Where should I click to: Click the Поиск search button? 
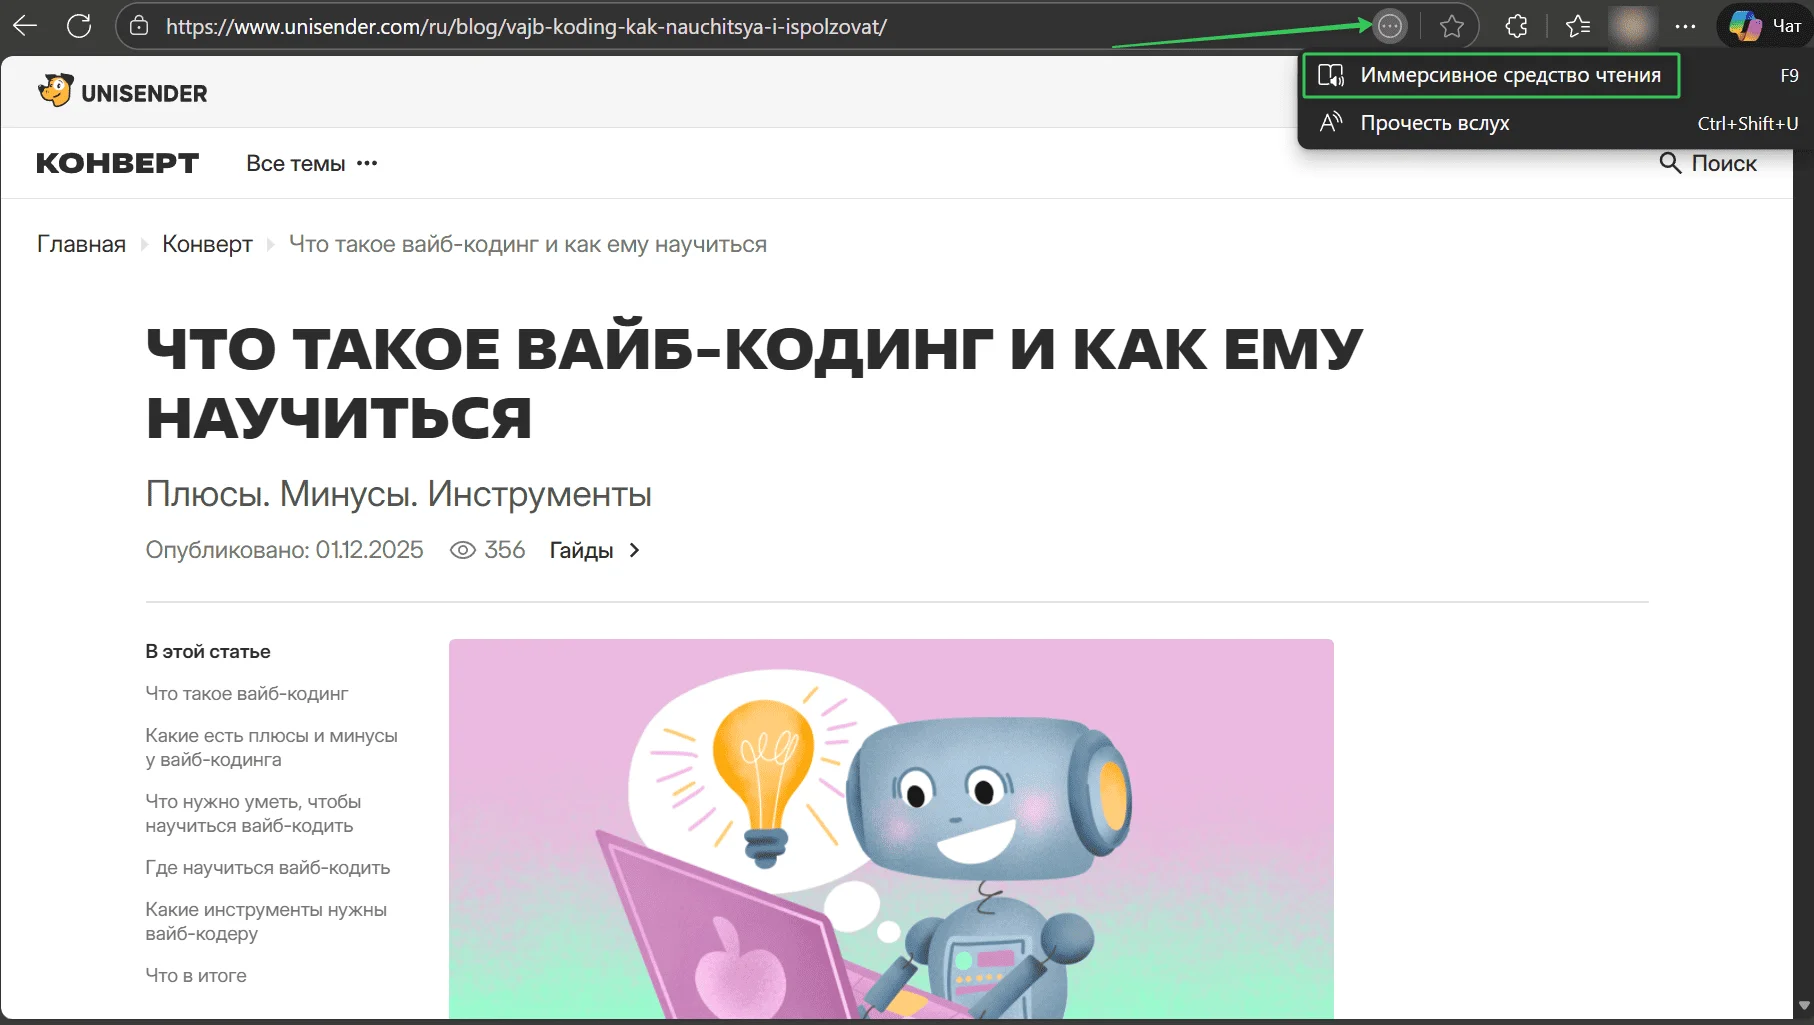tap(1708, 163)
